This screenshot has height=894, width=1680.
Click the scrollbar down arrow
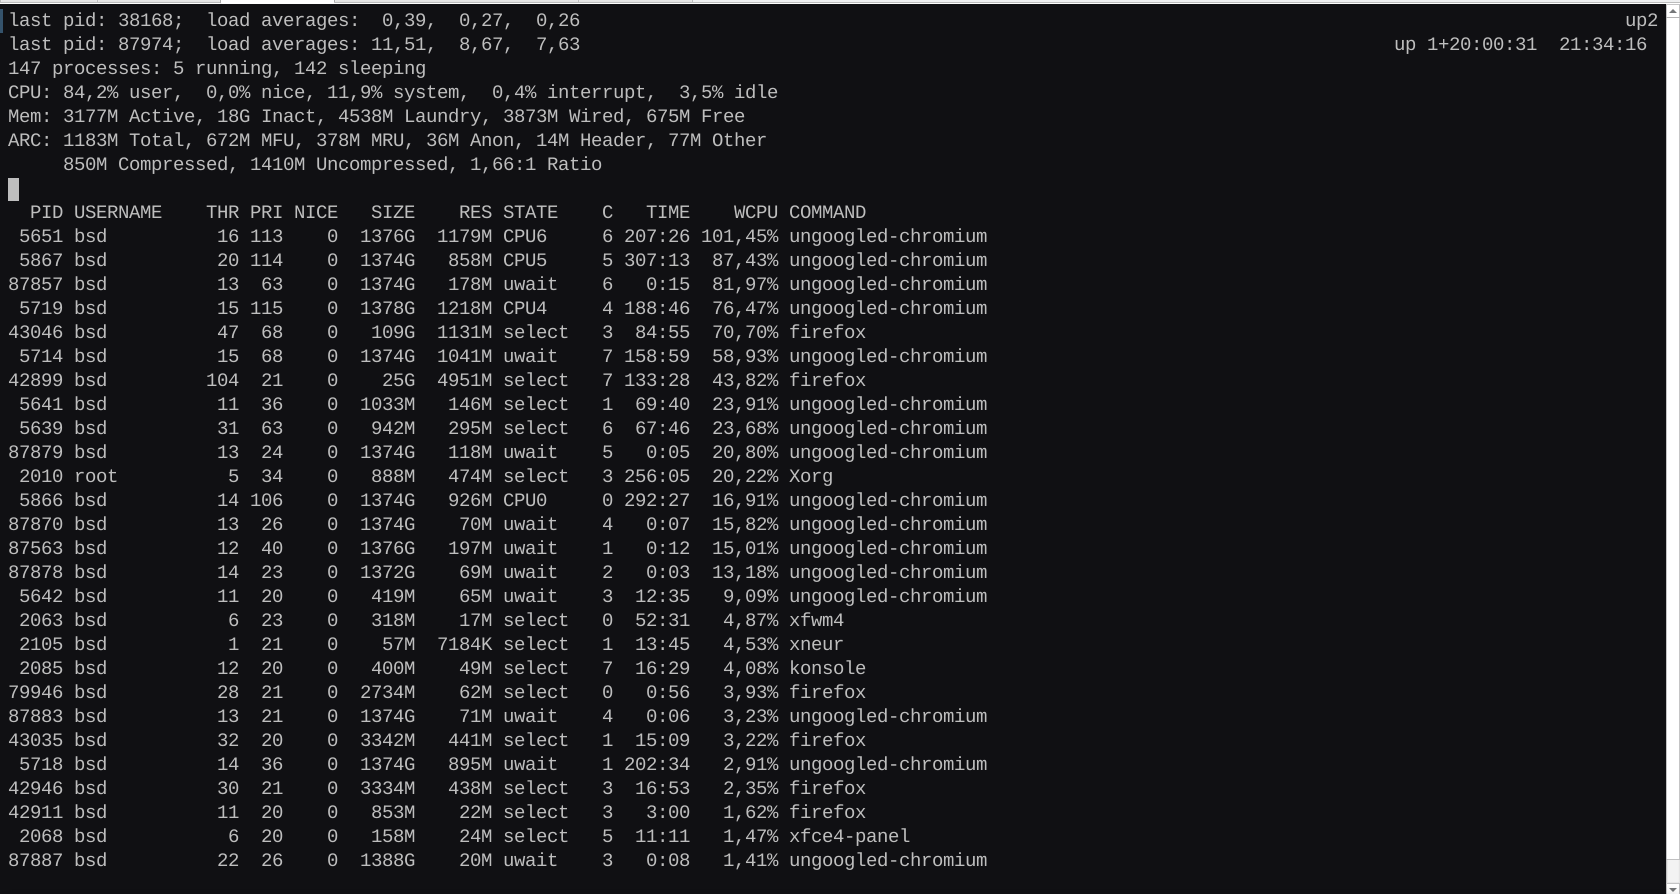(x=1672, y=886)
